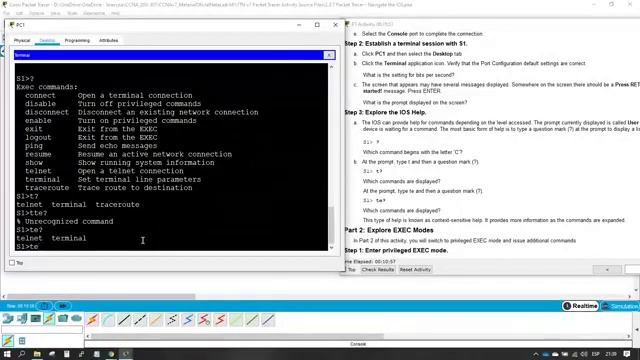The image size is (640, 360).
Task: Click the ESP language indicator in tray
Action: point(596,354)
